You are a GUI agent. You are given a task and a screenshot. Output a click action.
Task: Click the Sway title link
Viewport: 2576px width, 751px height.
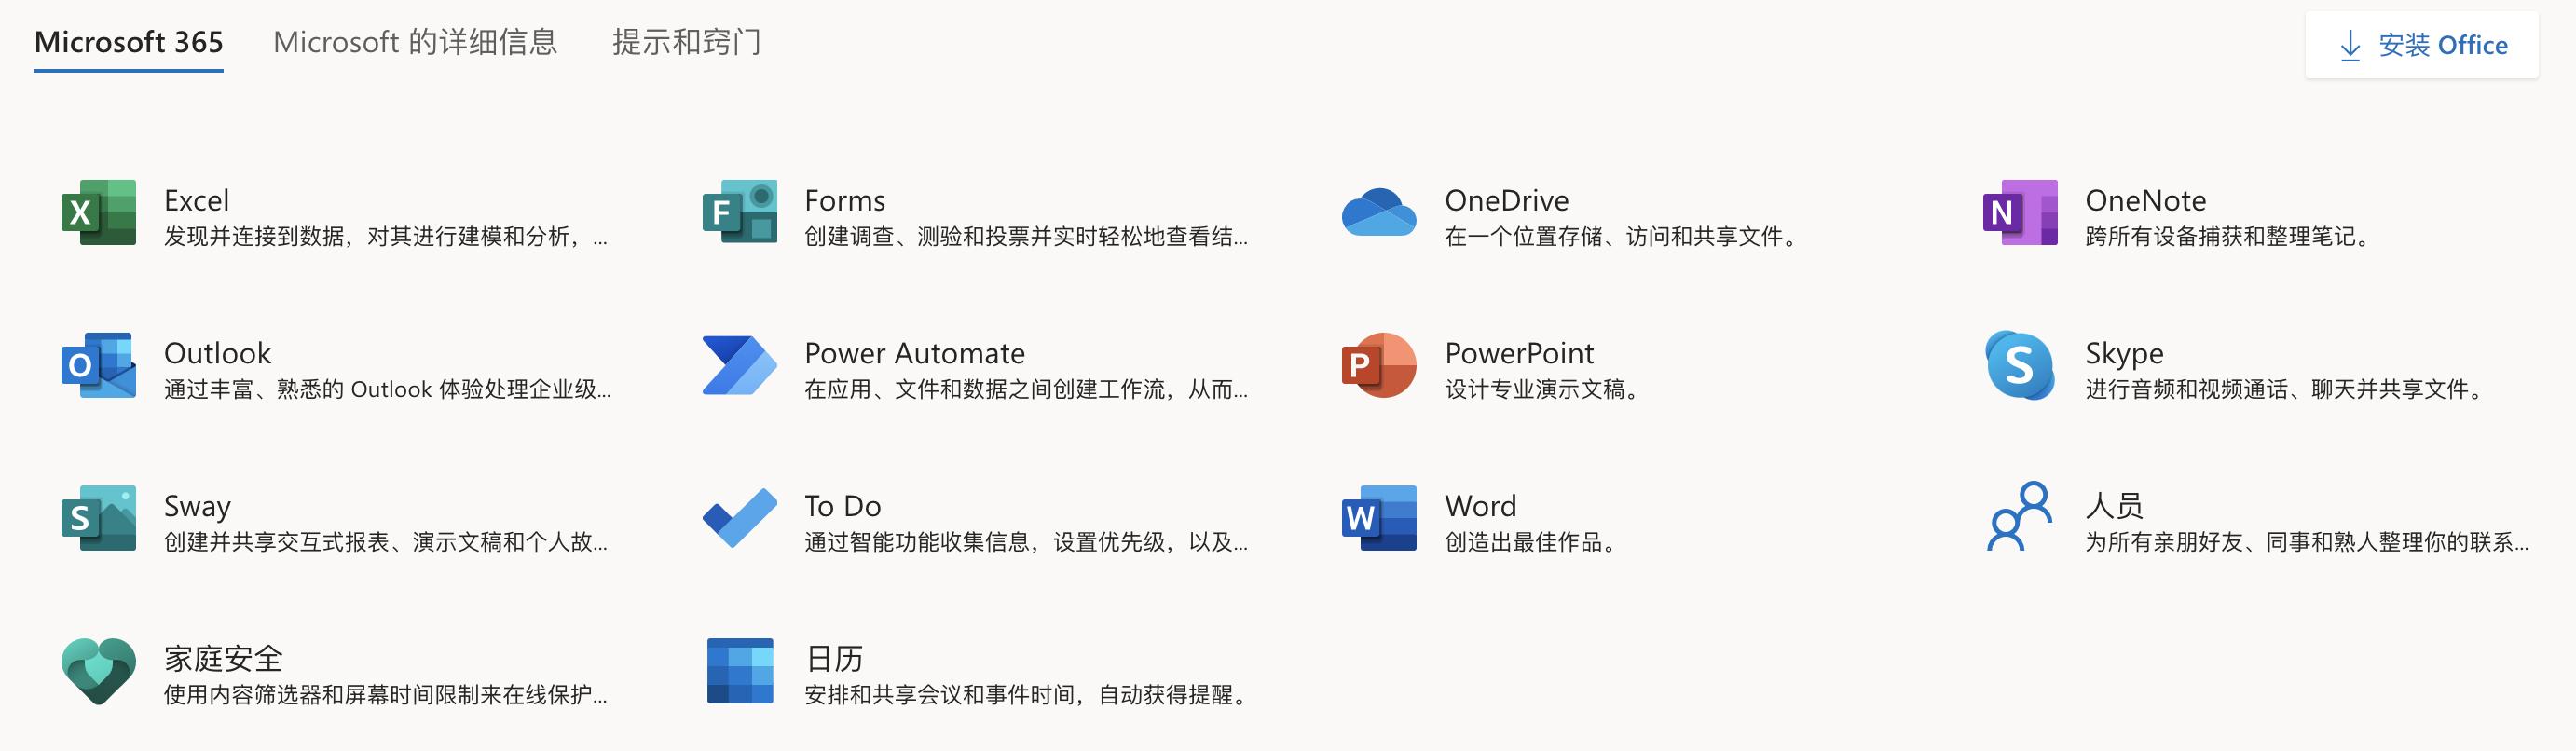[197, 506]
